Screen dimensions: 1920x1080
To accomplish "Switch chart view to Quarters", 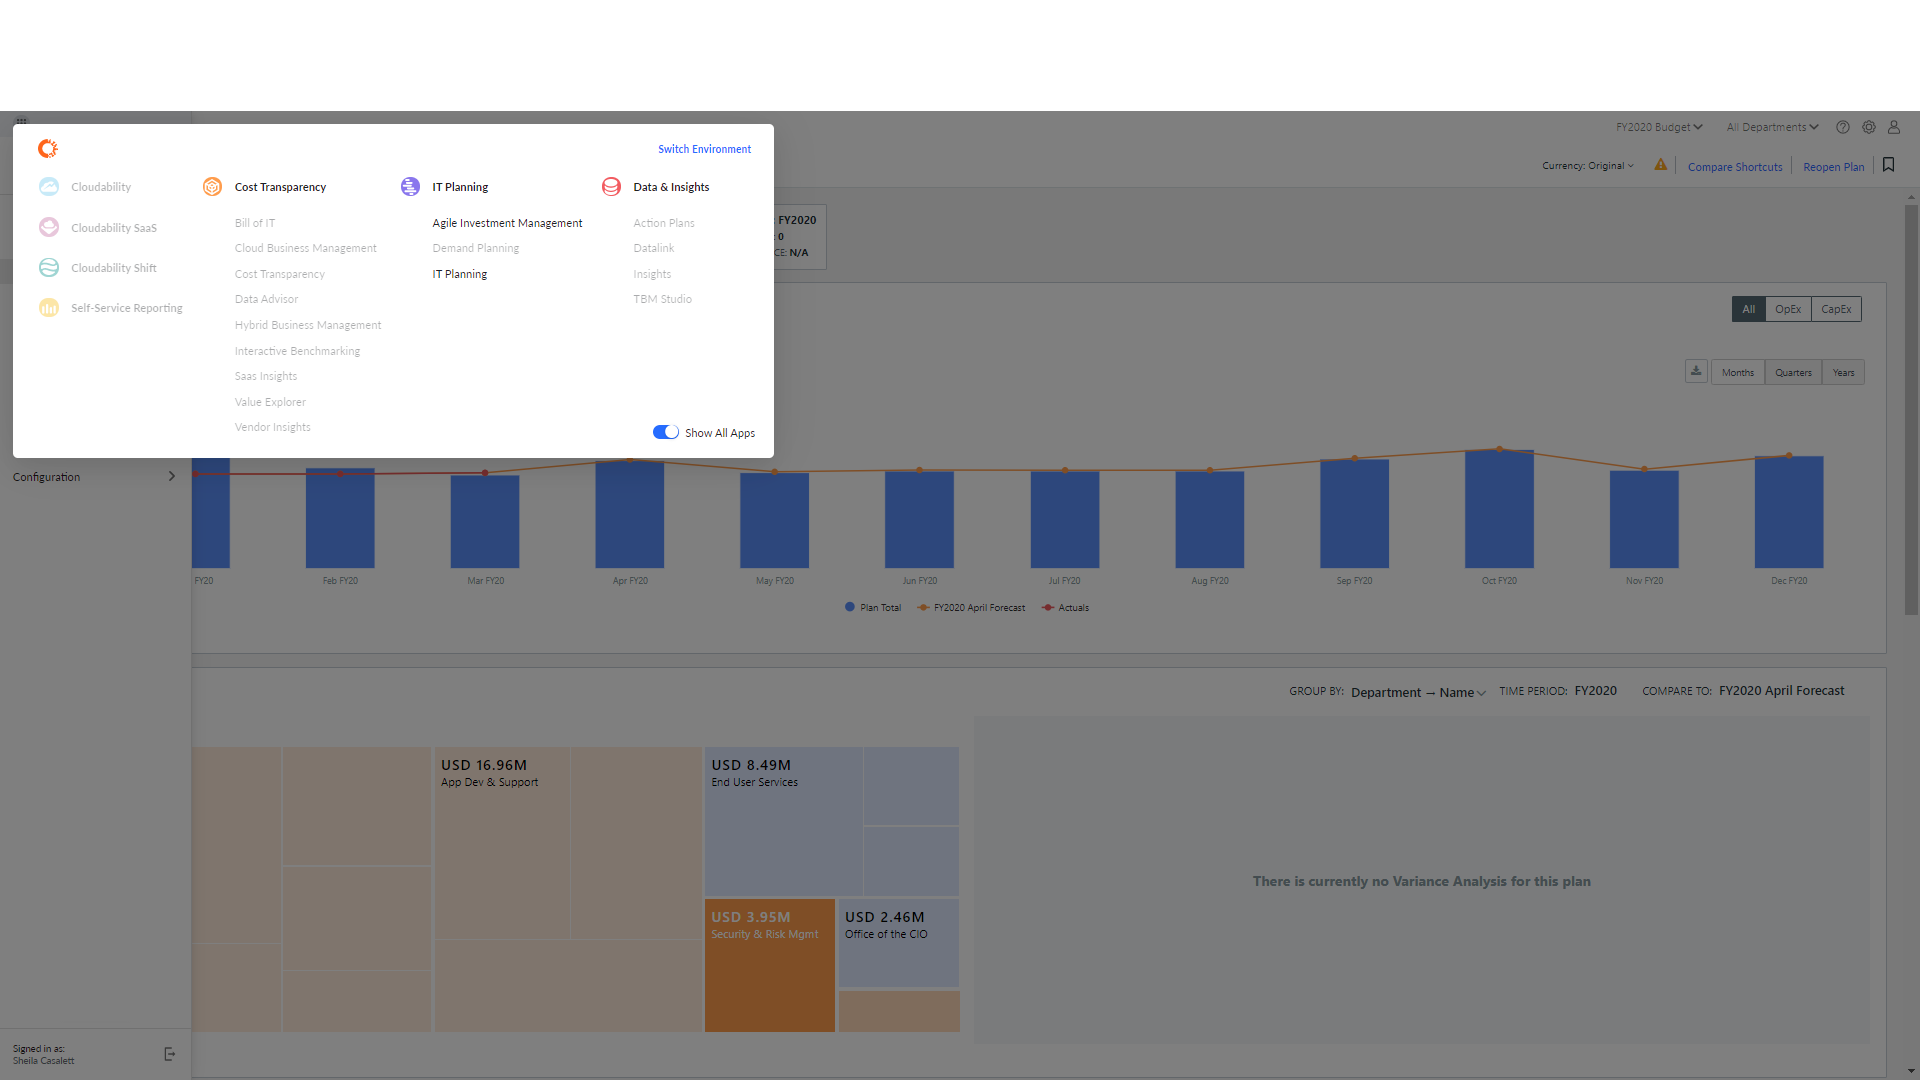I will 1793,373.
